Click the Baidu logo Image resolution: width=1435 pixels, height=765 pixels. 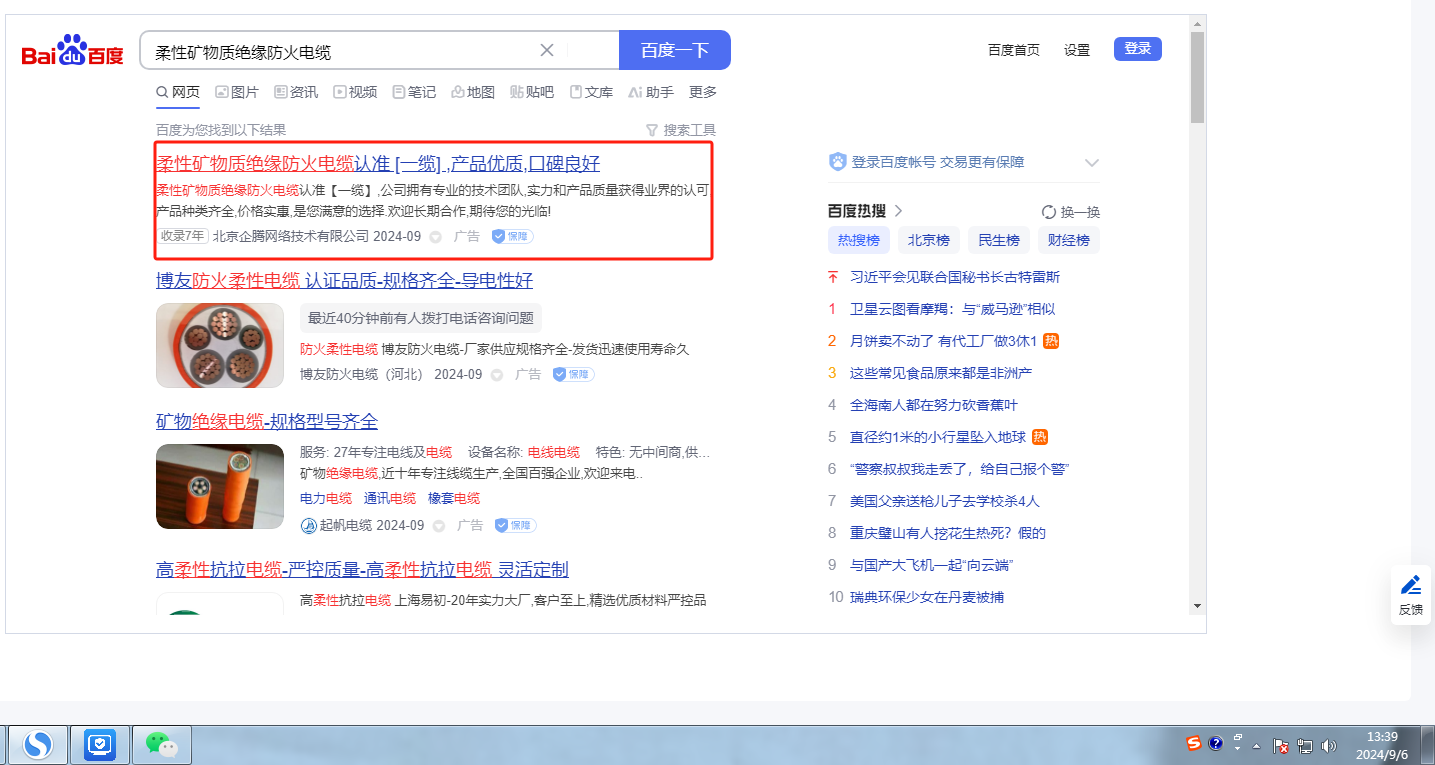point(73,50)
